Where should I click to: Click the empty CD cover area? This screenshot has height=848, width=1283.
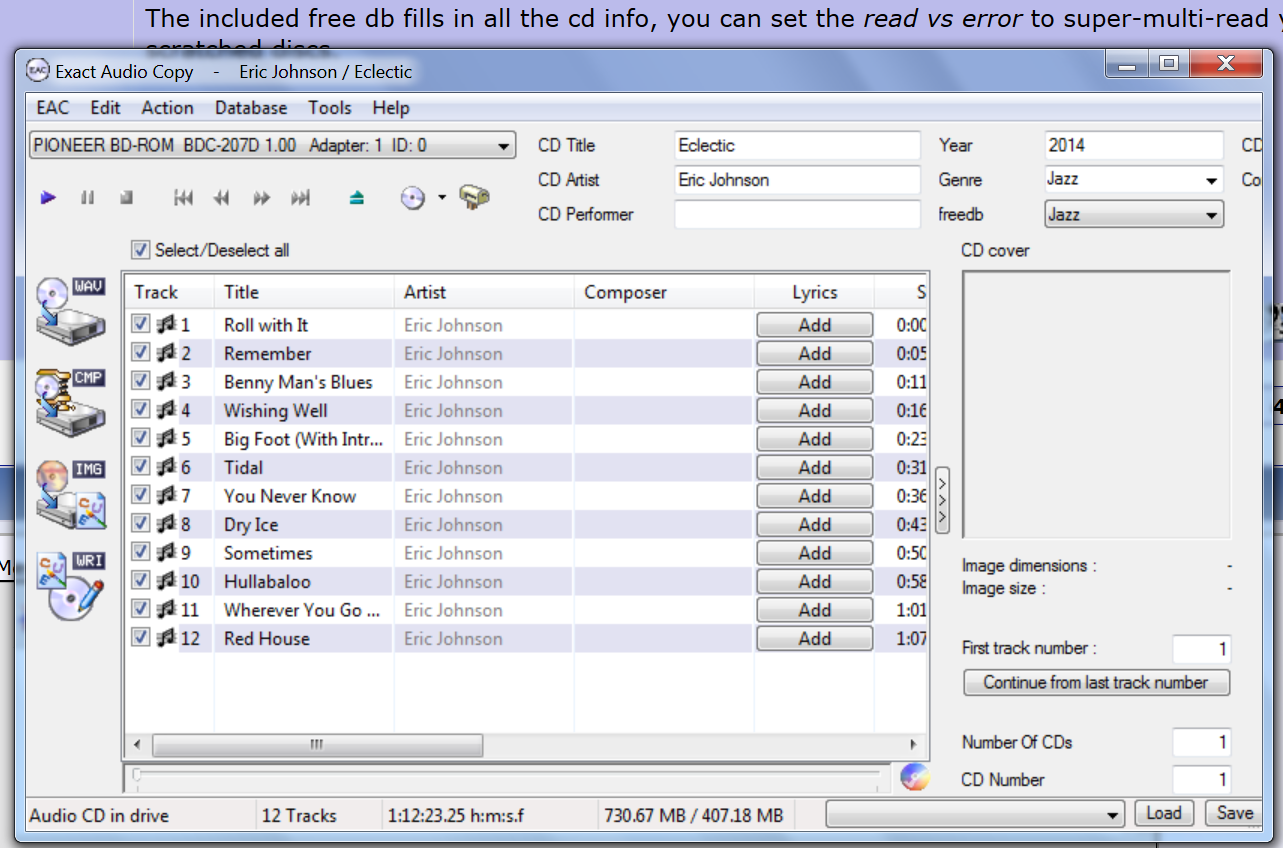point(1096,405)
